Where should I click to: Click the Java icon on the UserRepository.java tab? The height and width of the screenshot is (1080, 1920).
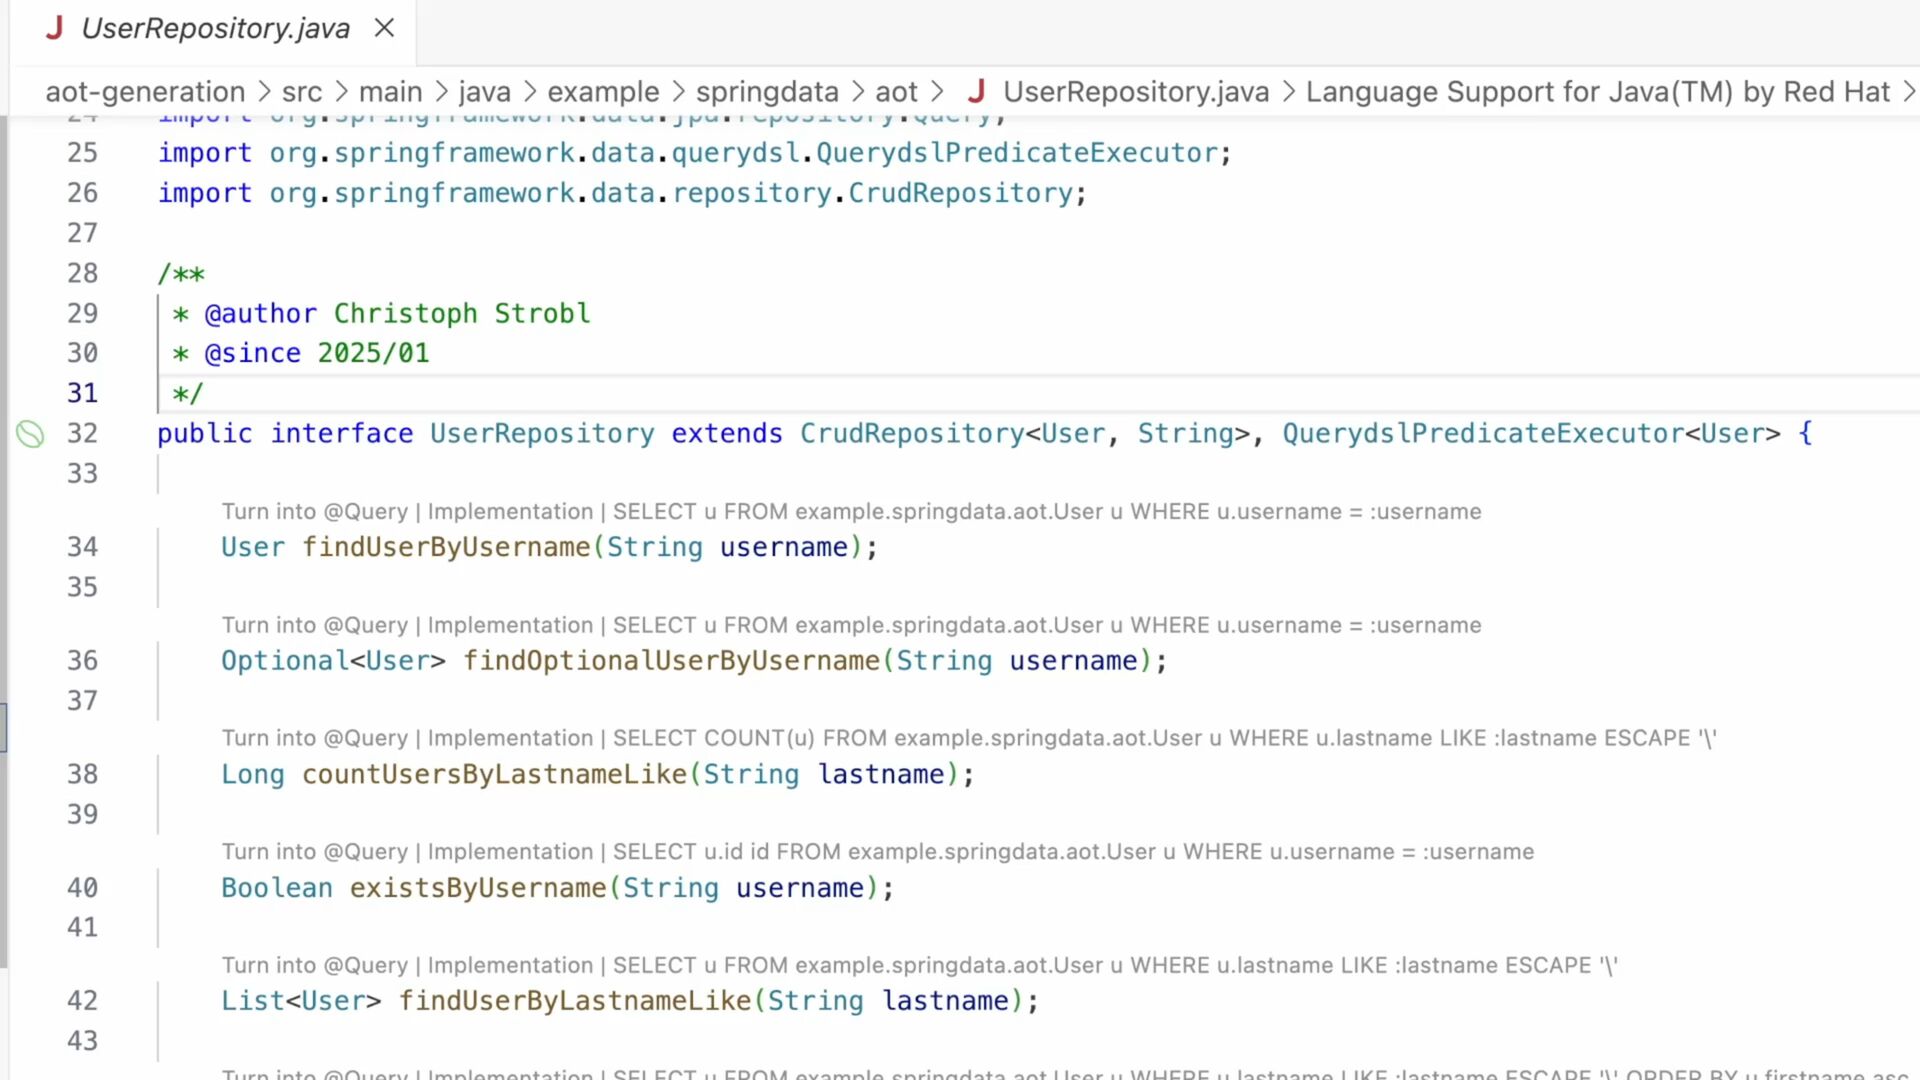55,28
